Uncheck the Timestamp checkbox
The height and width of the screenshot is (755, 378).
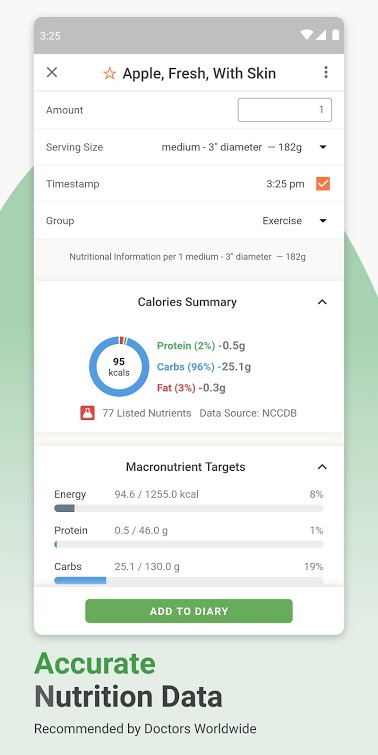tap(323, 183)
